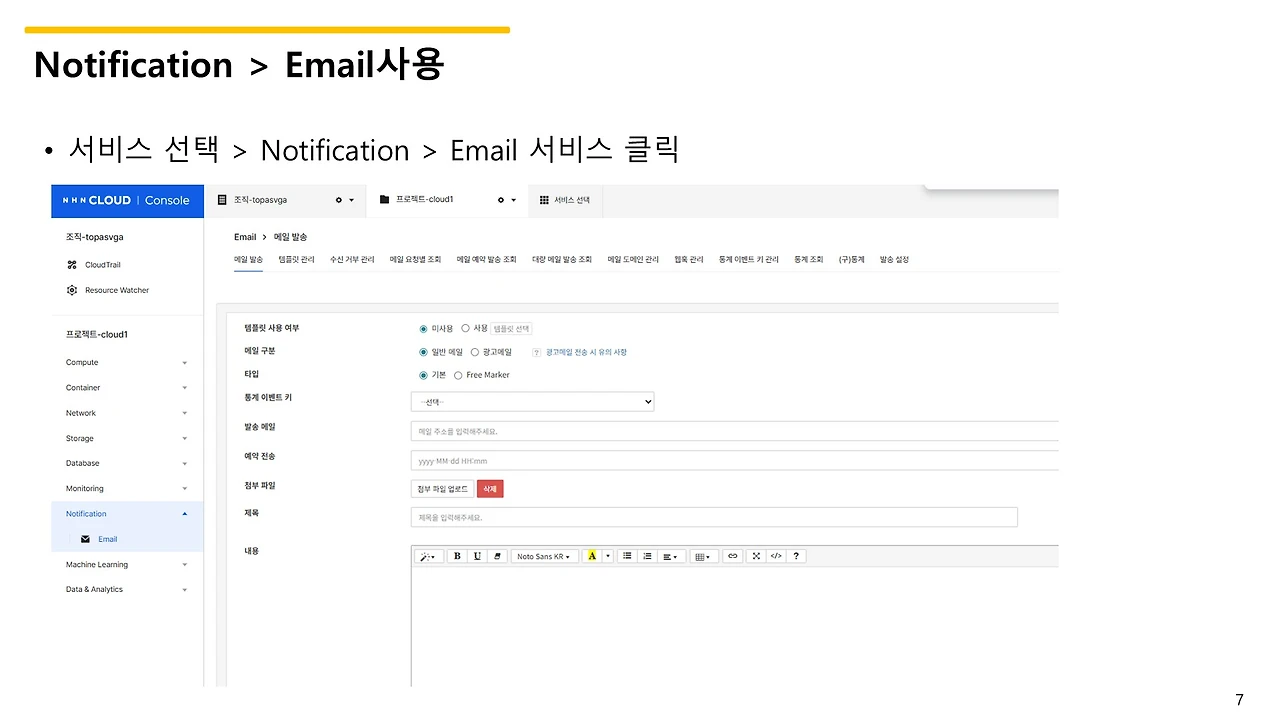This screenshot has width=1280, height=720.
Task: Open the 대량 메일 발송 조회 tab
Action: coord(562,260)
